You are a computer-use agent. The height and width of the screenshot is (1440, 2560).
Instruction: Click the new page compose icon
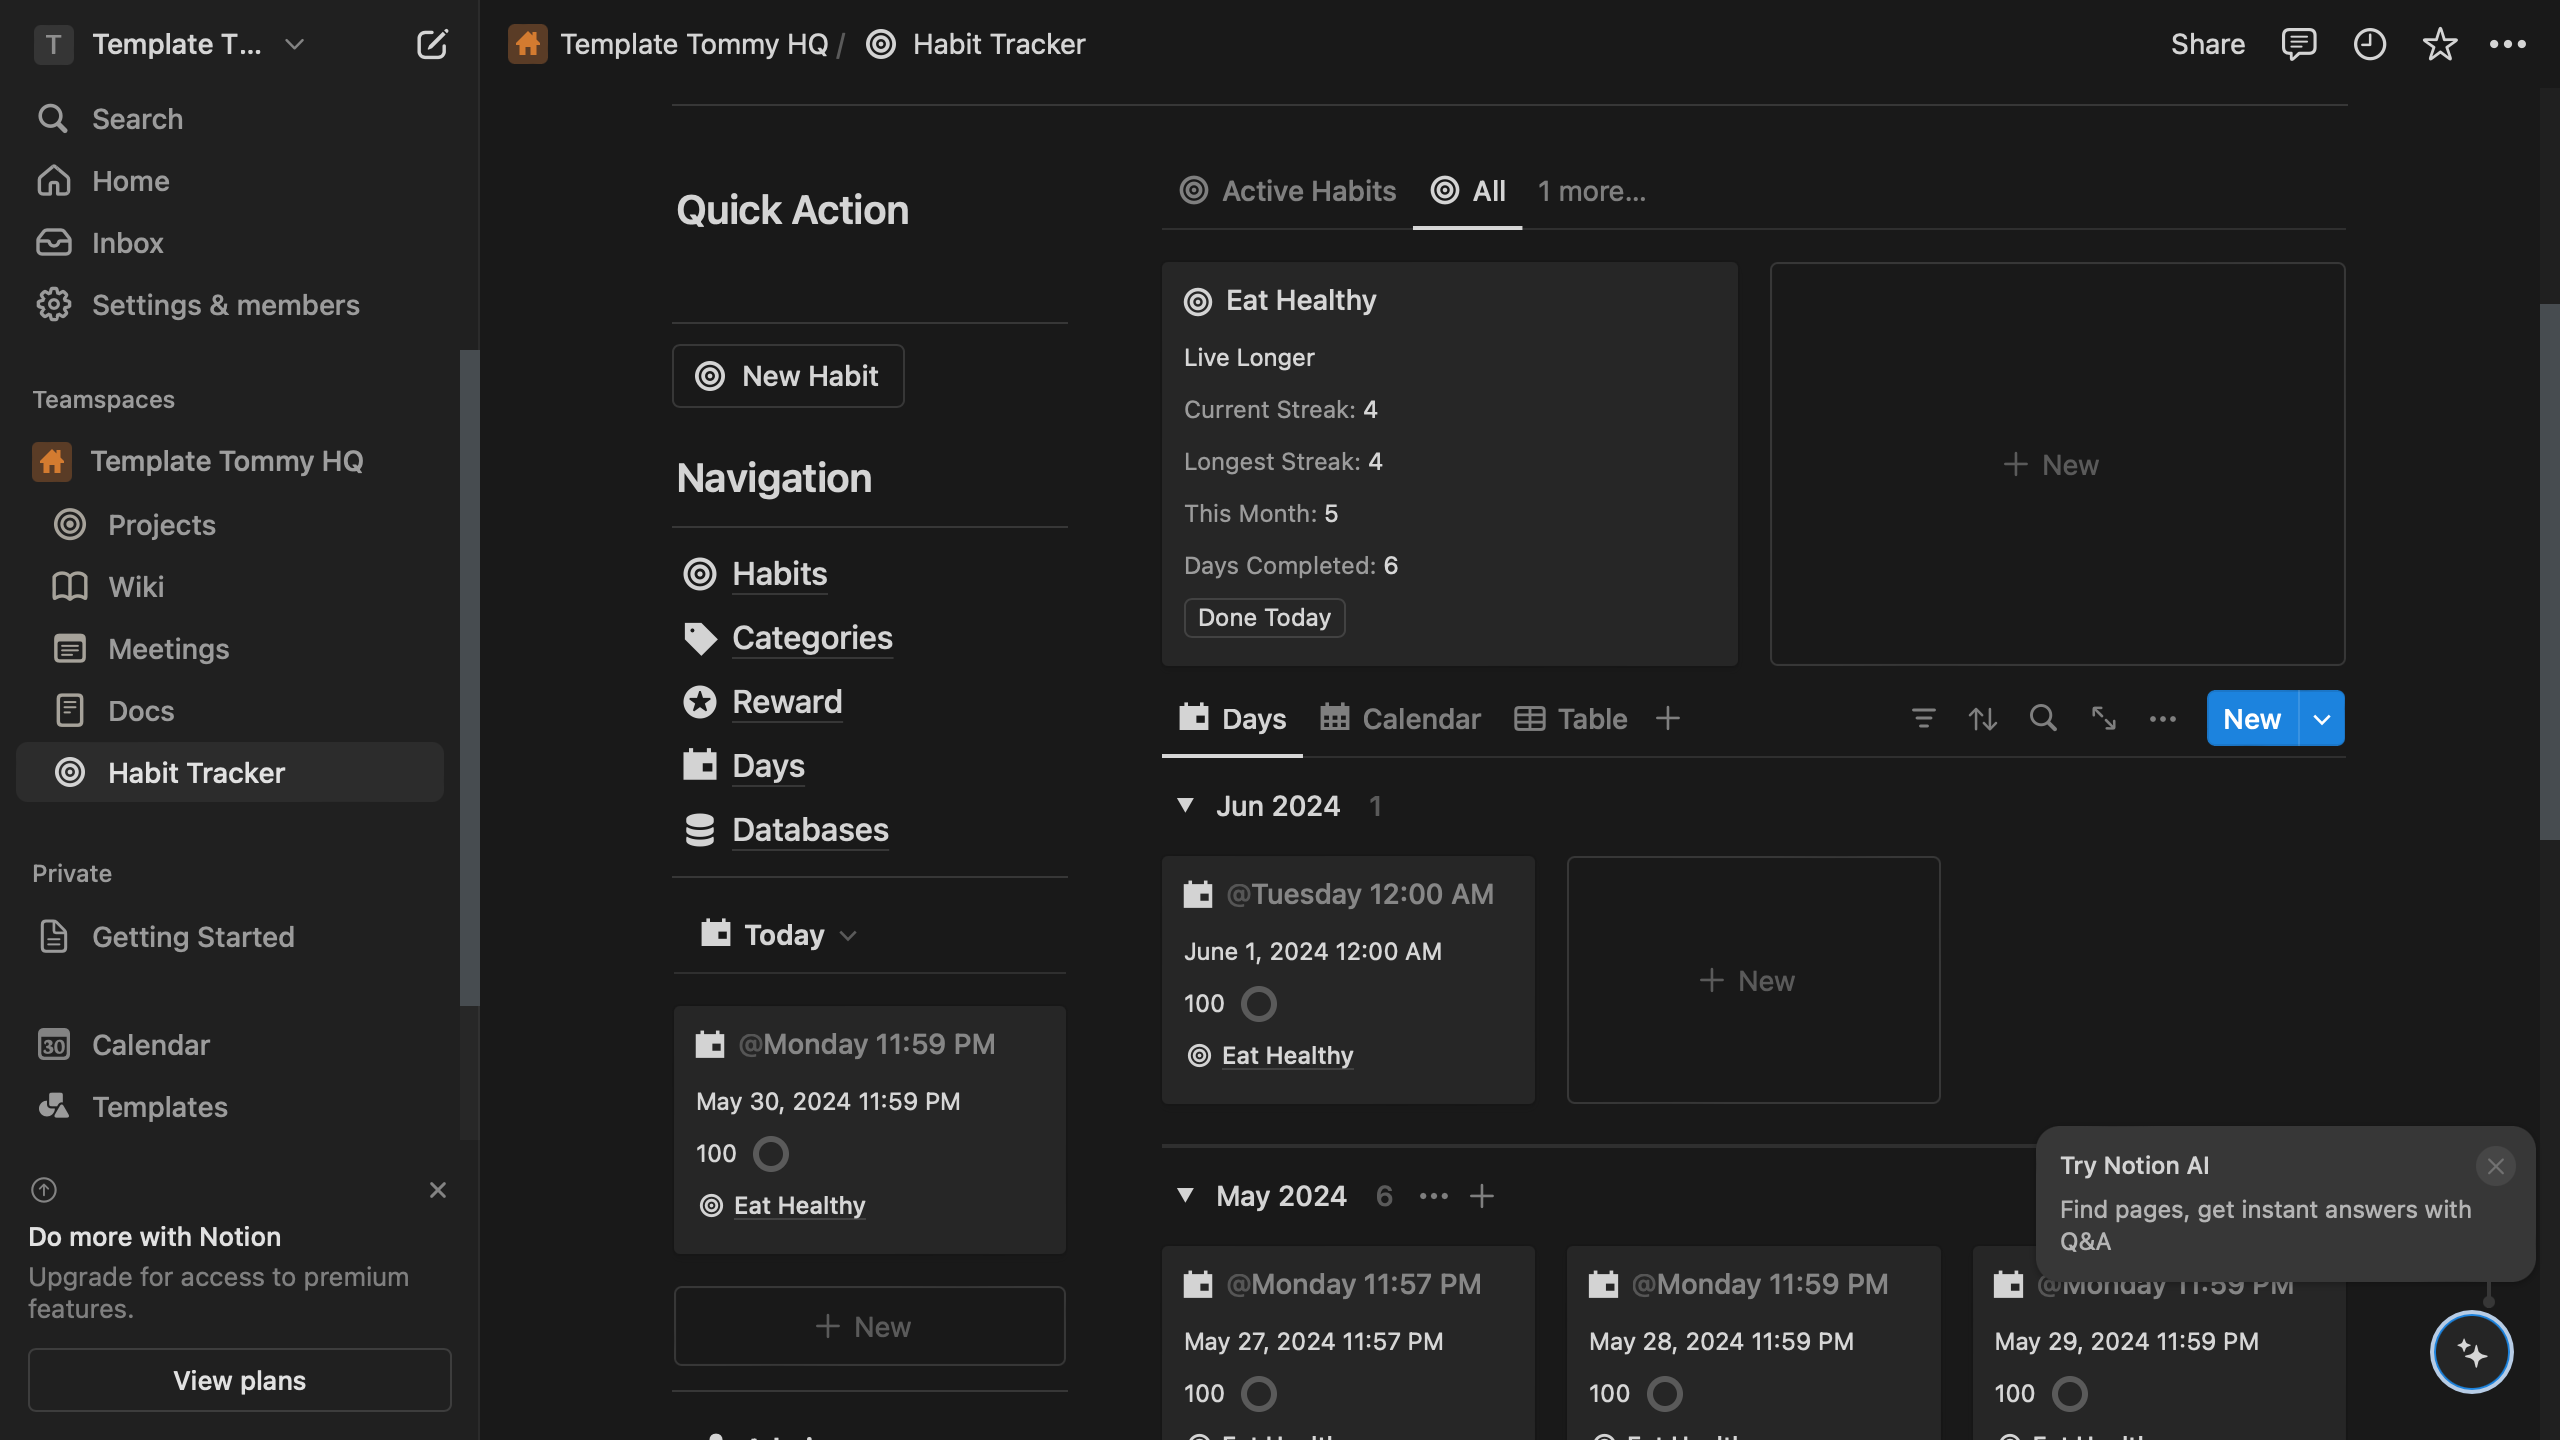tap(432, 44)
